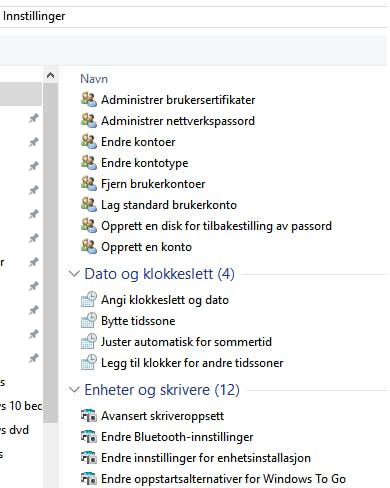Sort by the Navn column header
Viewport: 390px width, 488px height.
click(94, 79)
